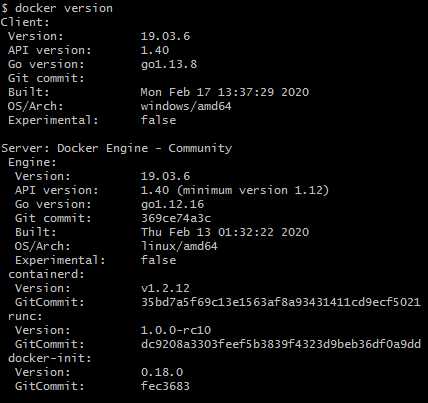
Task: Click the server build date Thu Feb 13
Action: [225, 232]
